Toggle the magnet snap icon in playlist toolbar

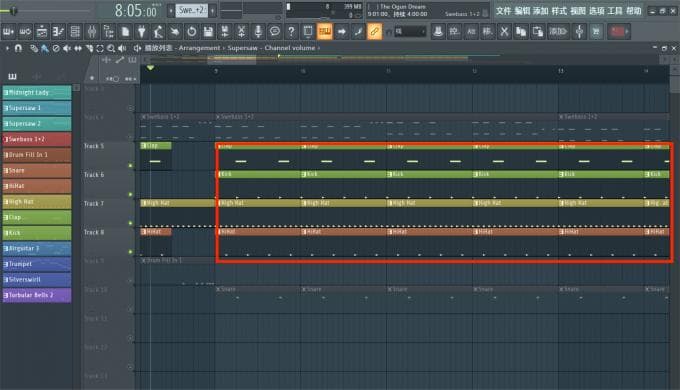click(18, 48)
